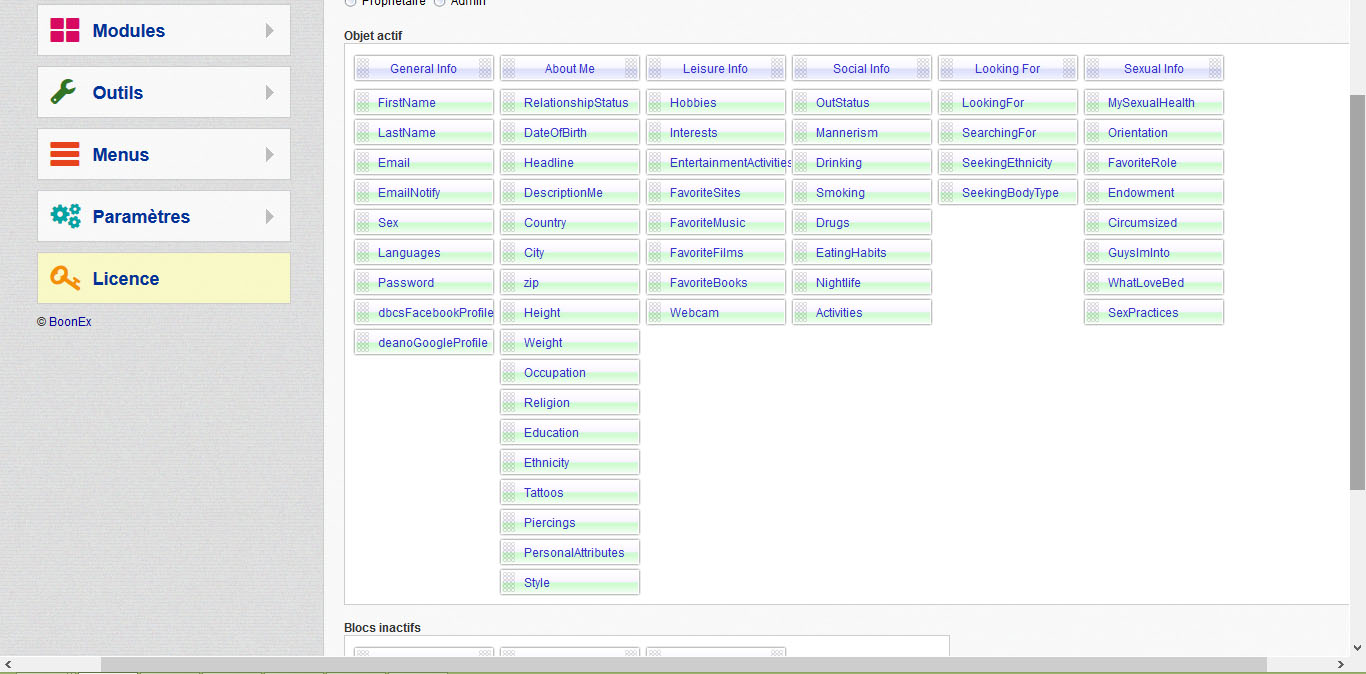Click the horizontal scrollbar right arrow

(1341, 665)
